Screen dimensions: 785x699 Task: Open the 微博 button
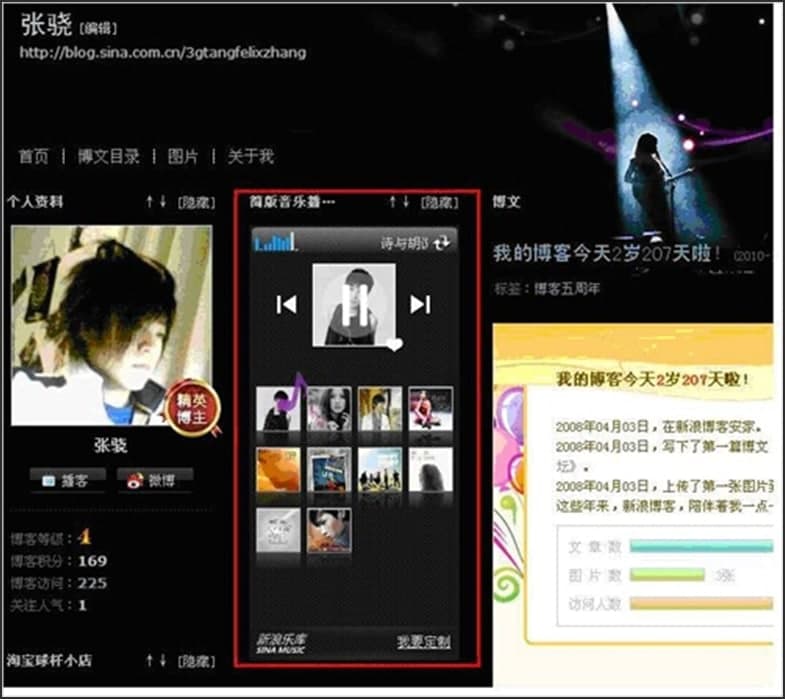click(155, 481)
